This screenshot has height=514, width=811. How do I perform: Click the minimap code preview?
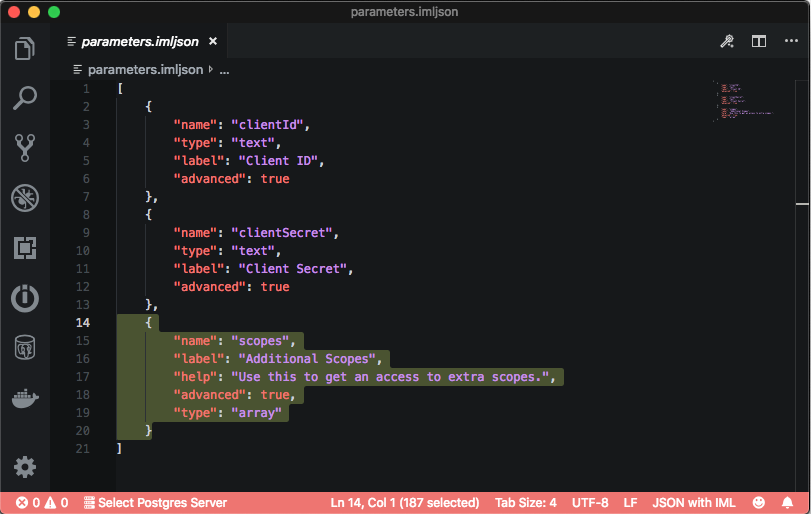point(744,101)
